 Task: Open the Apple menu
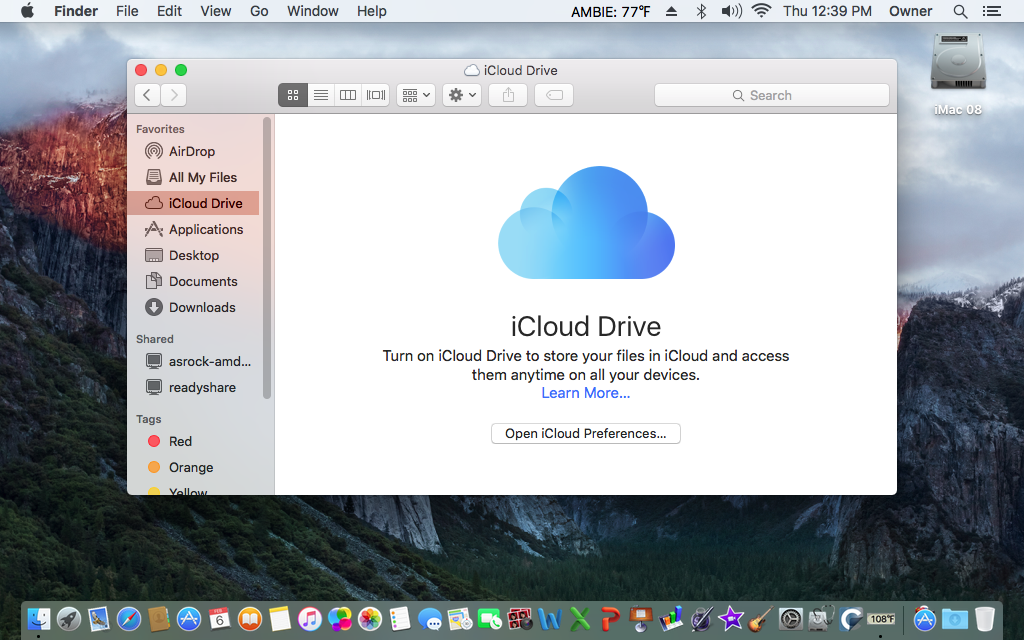click(27, 11)
